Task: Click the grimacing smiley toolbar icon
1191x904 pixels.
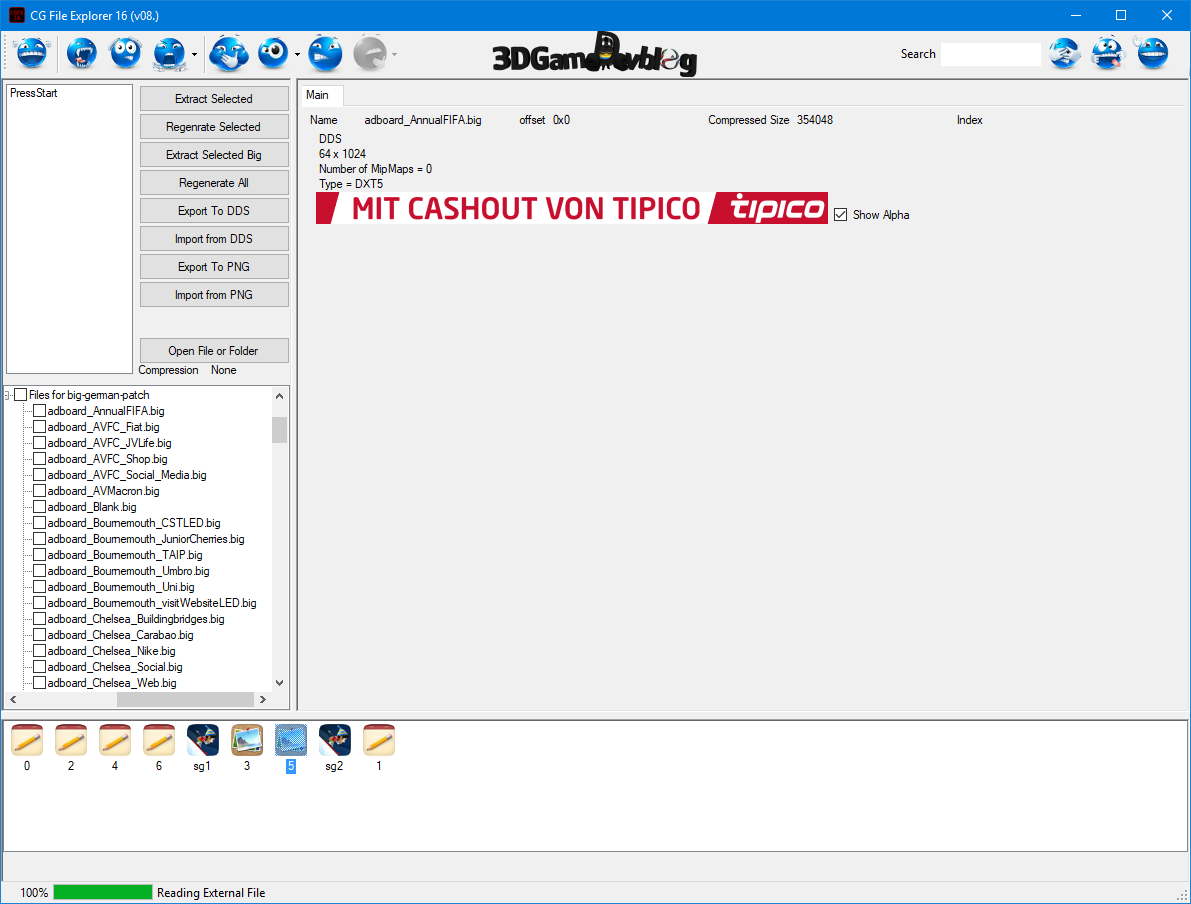Action: click(x=325, y=54)
